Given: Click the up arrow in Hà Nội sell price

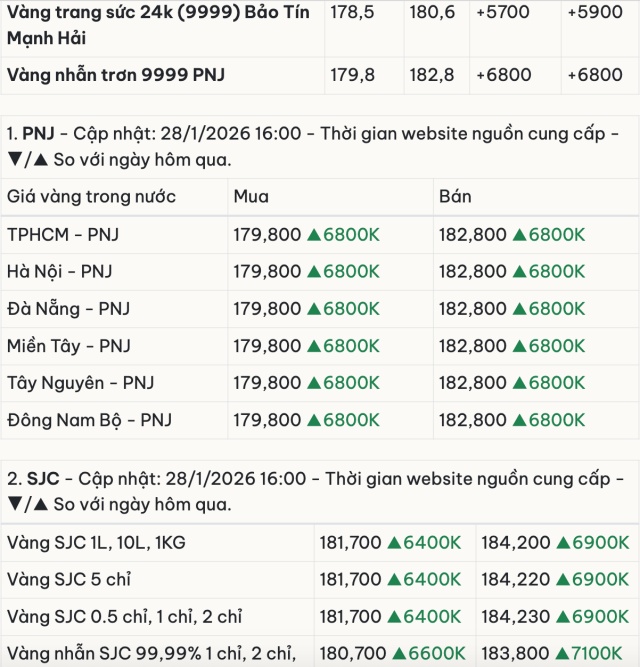Looking at the screenshot, I should (x=520, y=272).
